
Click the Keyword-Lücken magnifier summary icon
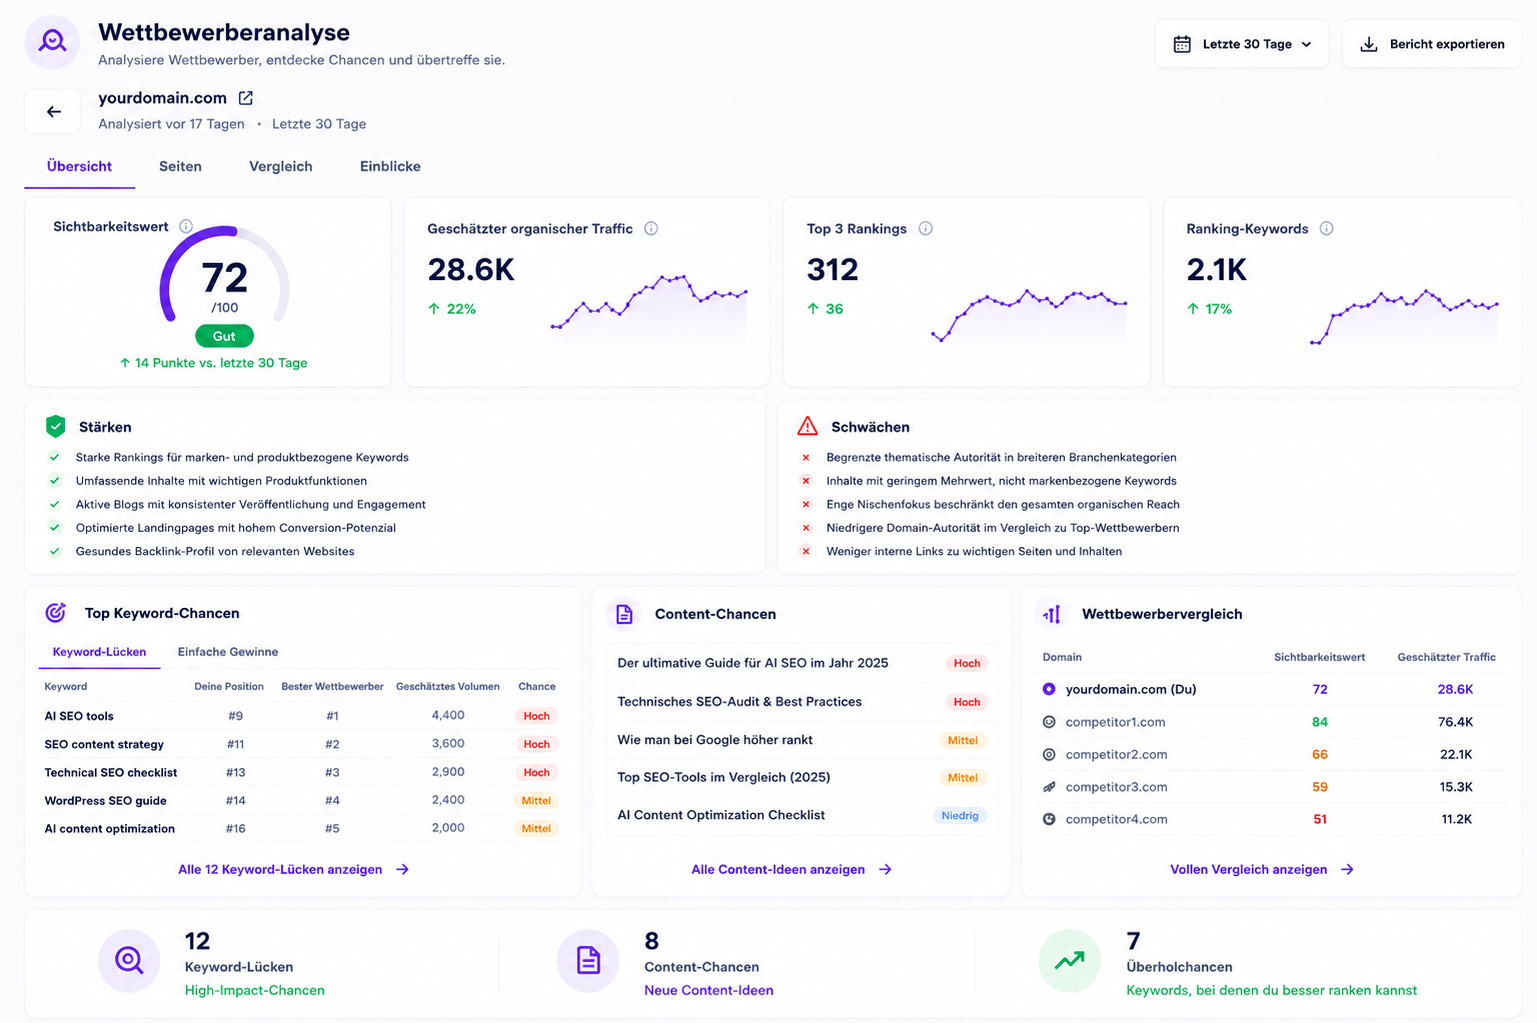pos(129,961)
